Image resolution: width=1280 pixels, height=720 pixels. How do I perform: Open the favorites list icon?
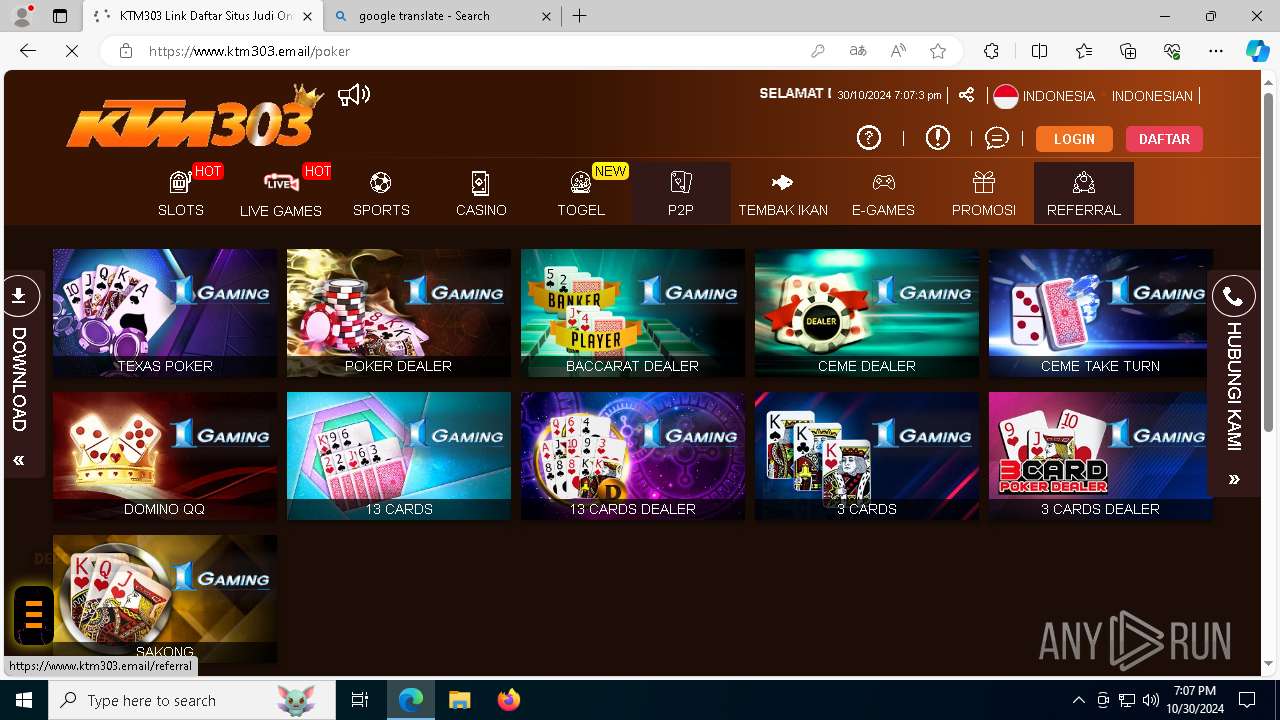tap(1084, 51)
